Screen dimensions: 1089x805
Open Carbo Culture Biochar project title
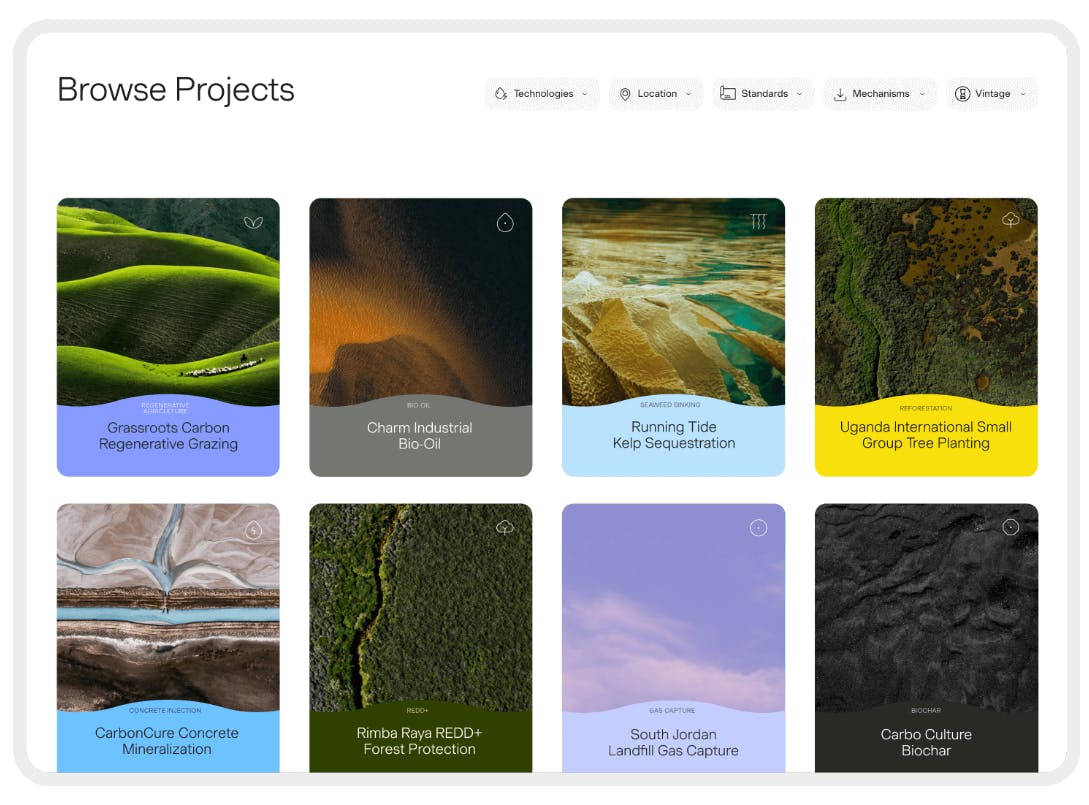point(926,742)
